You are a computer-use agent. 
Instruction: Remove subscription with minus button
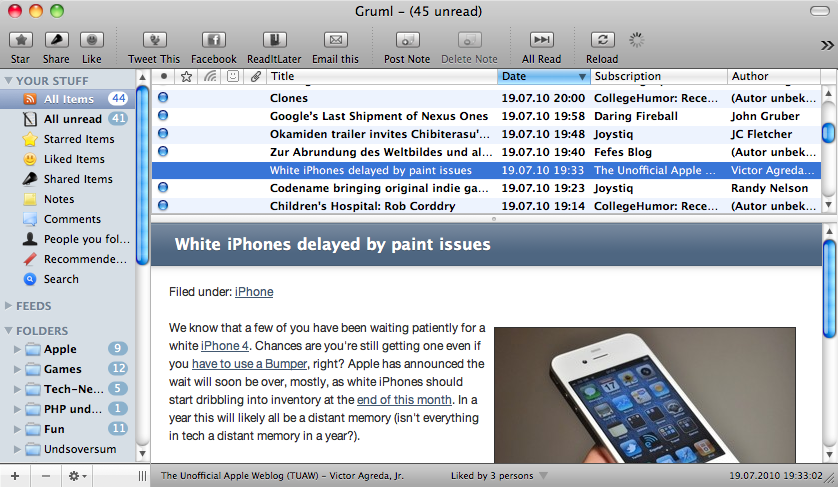[x=45, y=476]
